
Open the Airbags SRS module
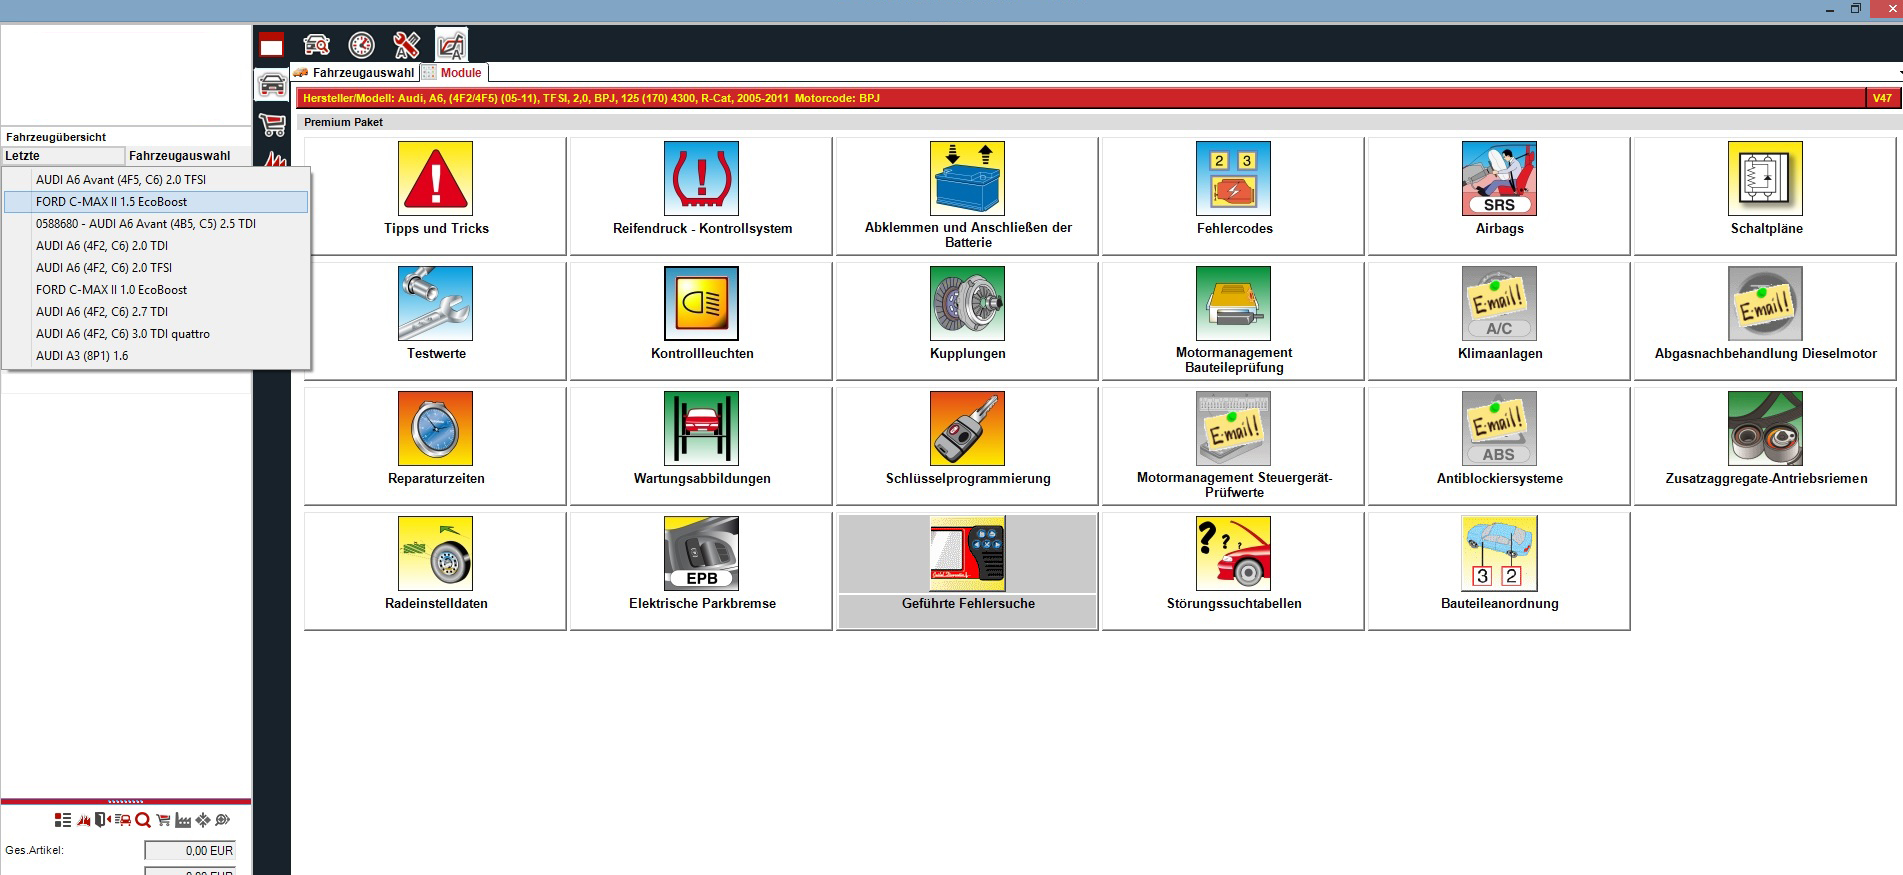pyautogui.click(x=1499, y=195)
